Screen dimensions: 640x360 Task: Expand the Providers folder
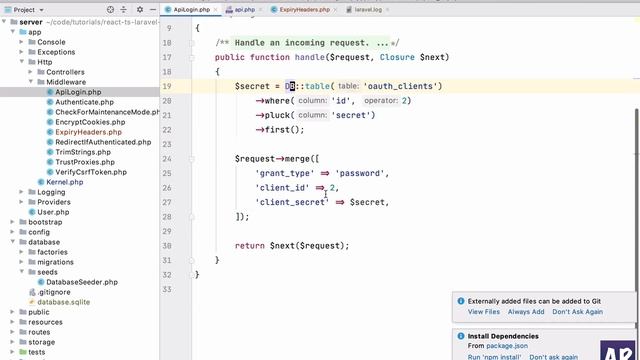point(22,202)
